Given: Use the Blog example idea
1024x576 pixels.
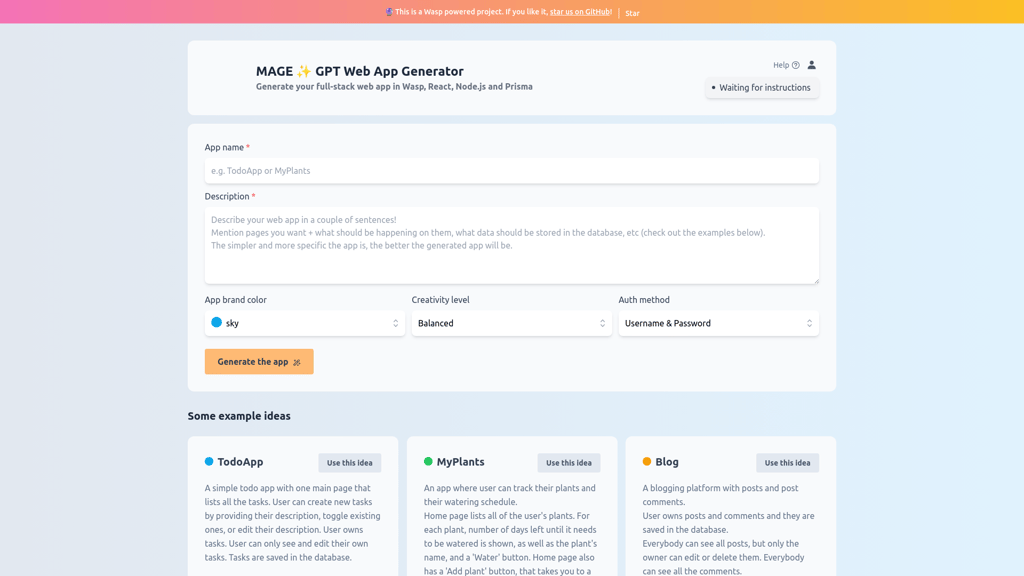Looking at the screenshot, I should point(787,462).
